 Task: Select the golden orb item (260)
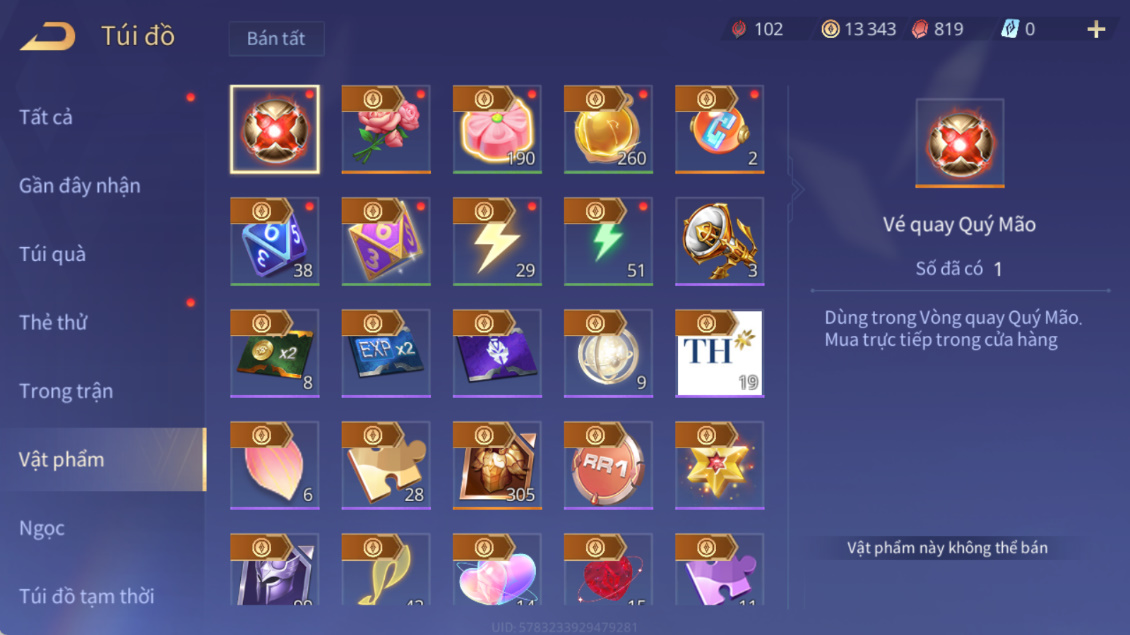click(608, 130)
